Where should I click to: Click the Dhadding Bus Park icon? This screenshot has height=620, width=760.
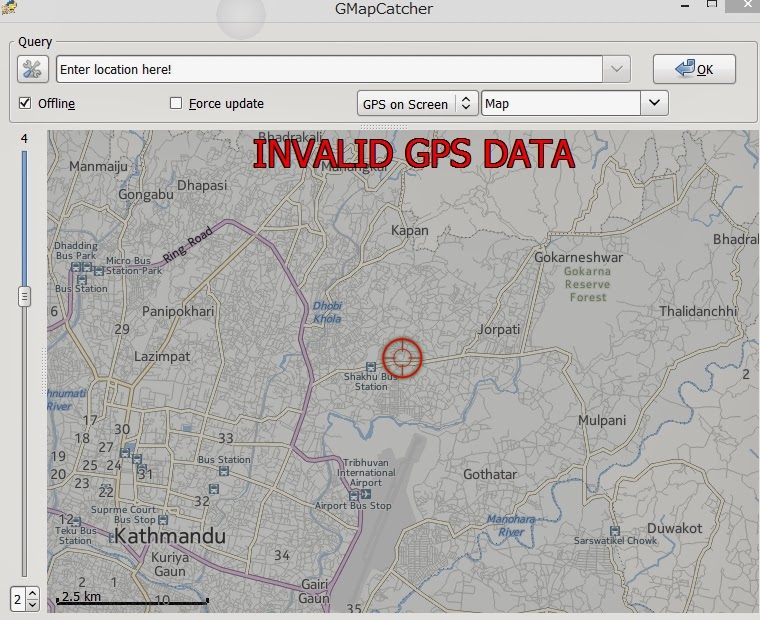[76, 267]
